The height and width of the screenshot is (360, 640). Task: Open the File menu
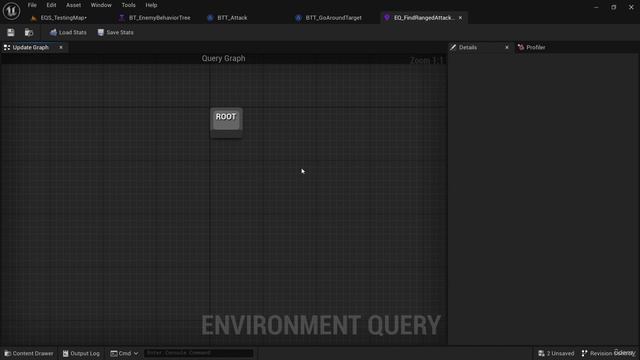tap(32, 5)
